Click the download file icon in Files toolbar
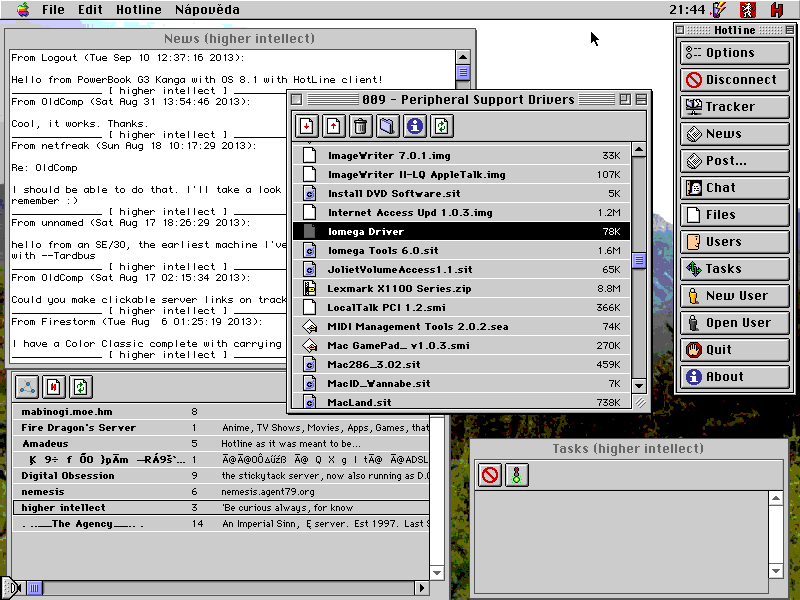Image resolution: width=800 pixels, height=600 pixels. (x=307, y=125)
